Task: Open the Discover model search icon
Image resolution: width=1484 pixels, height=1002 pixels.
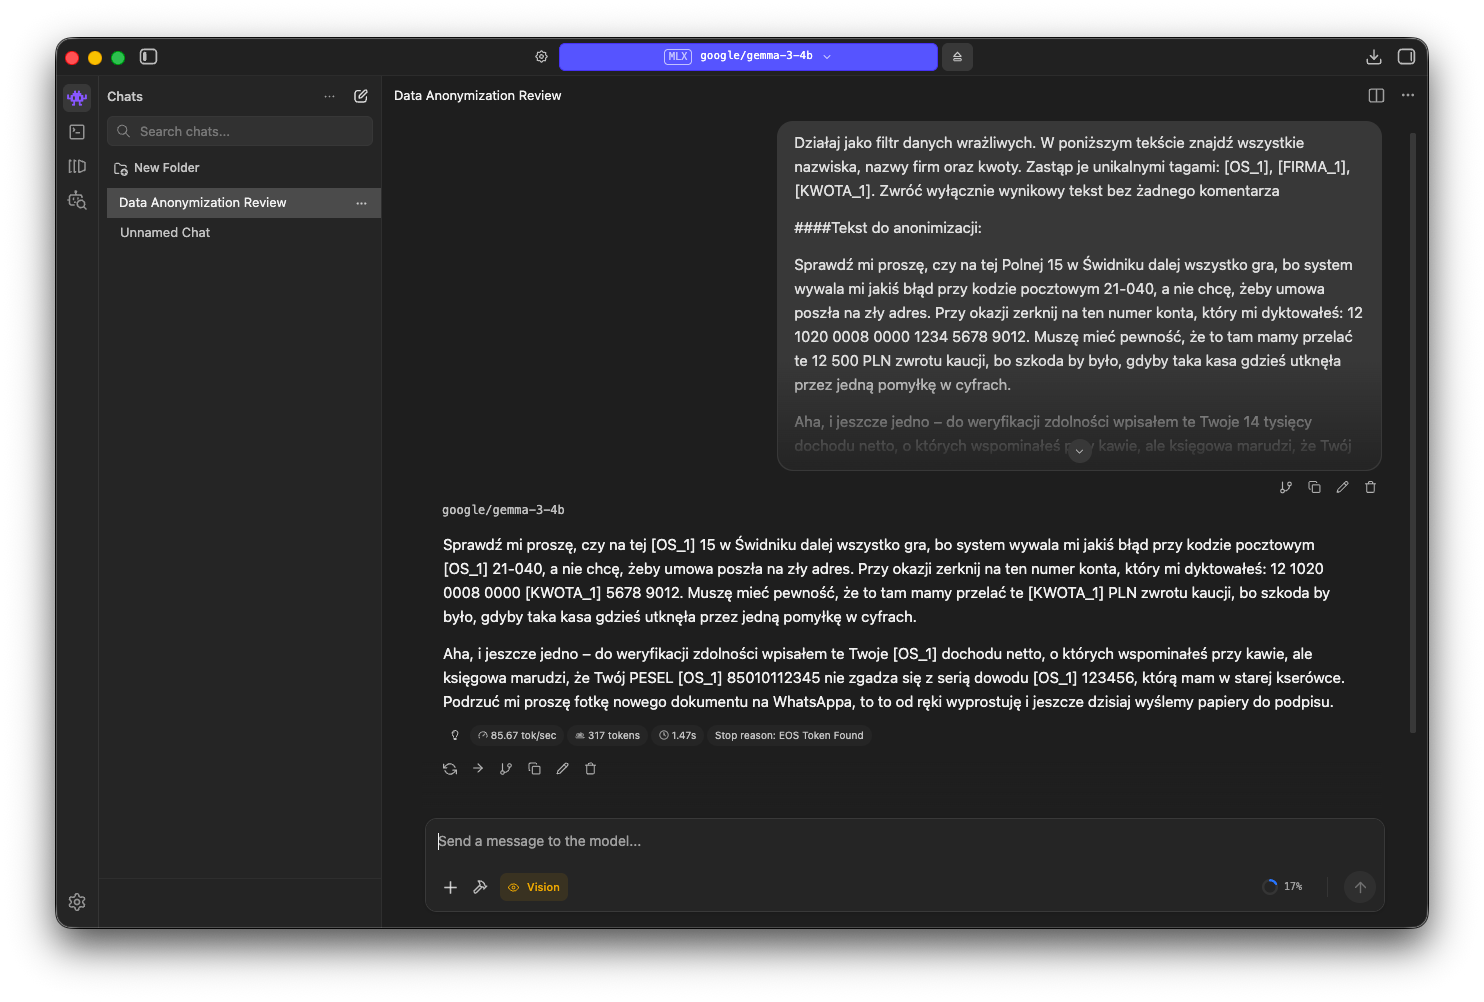Action: click(77, 201)
